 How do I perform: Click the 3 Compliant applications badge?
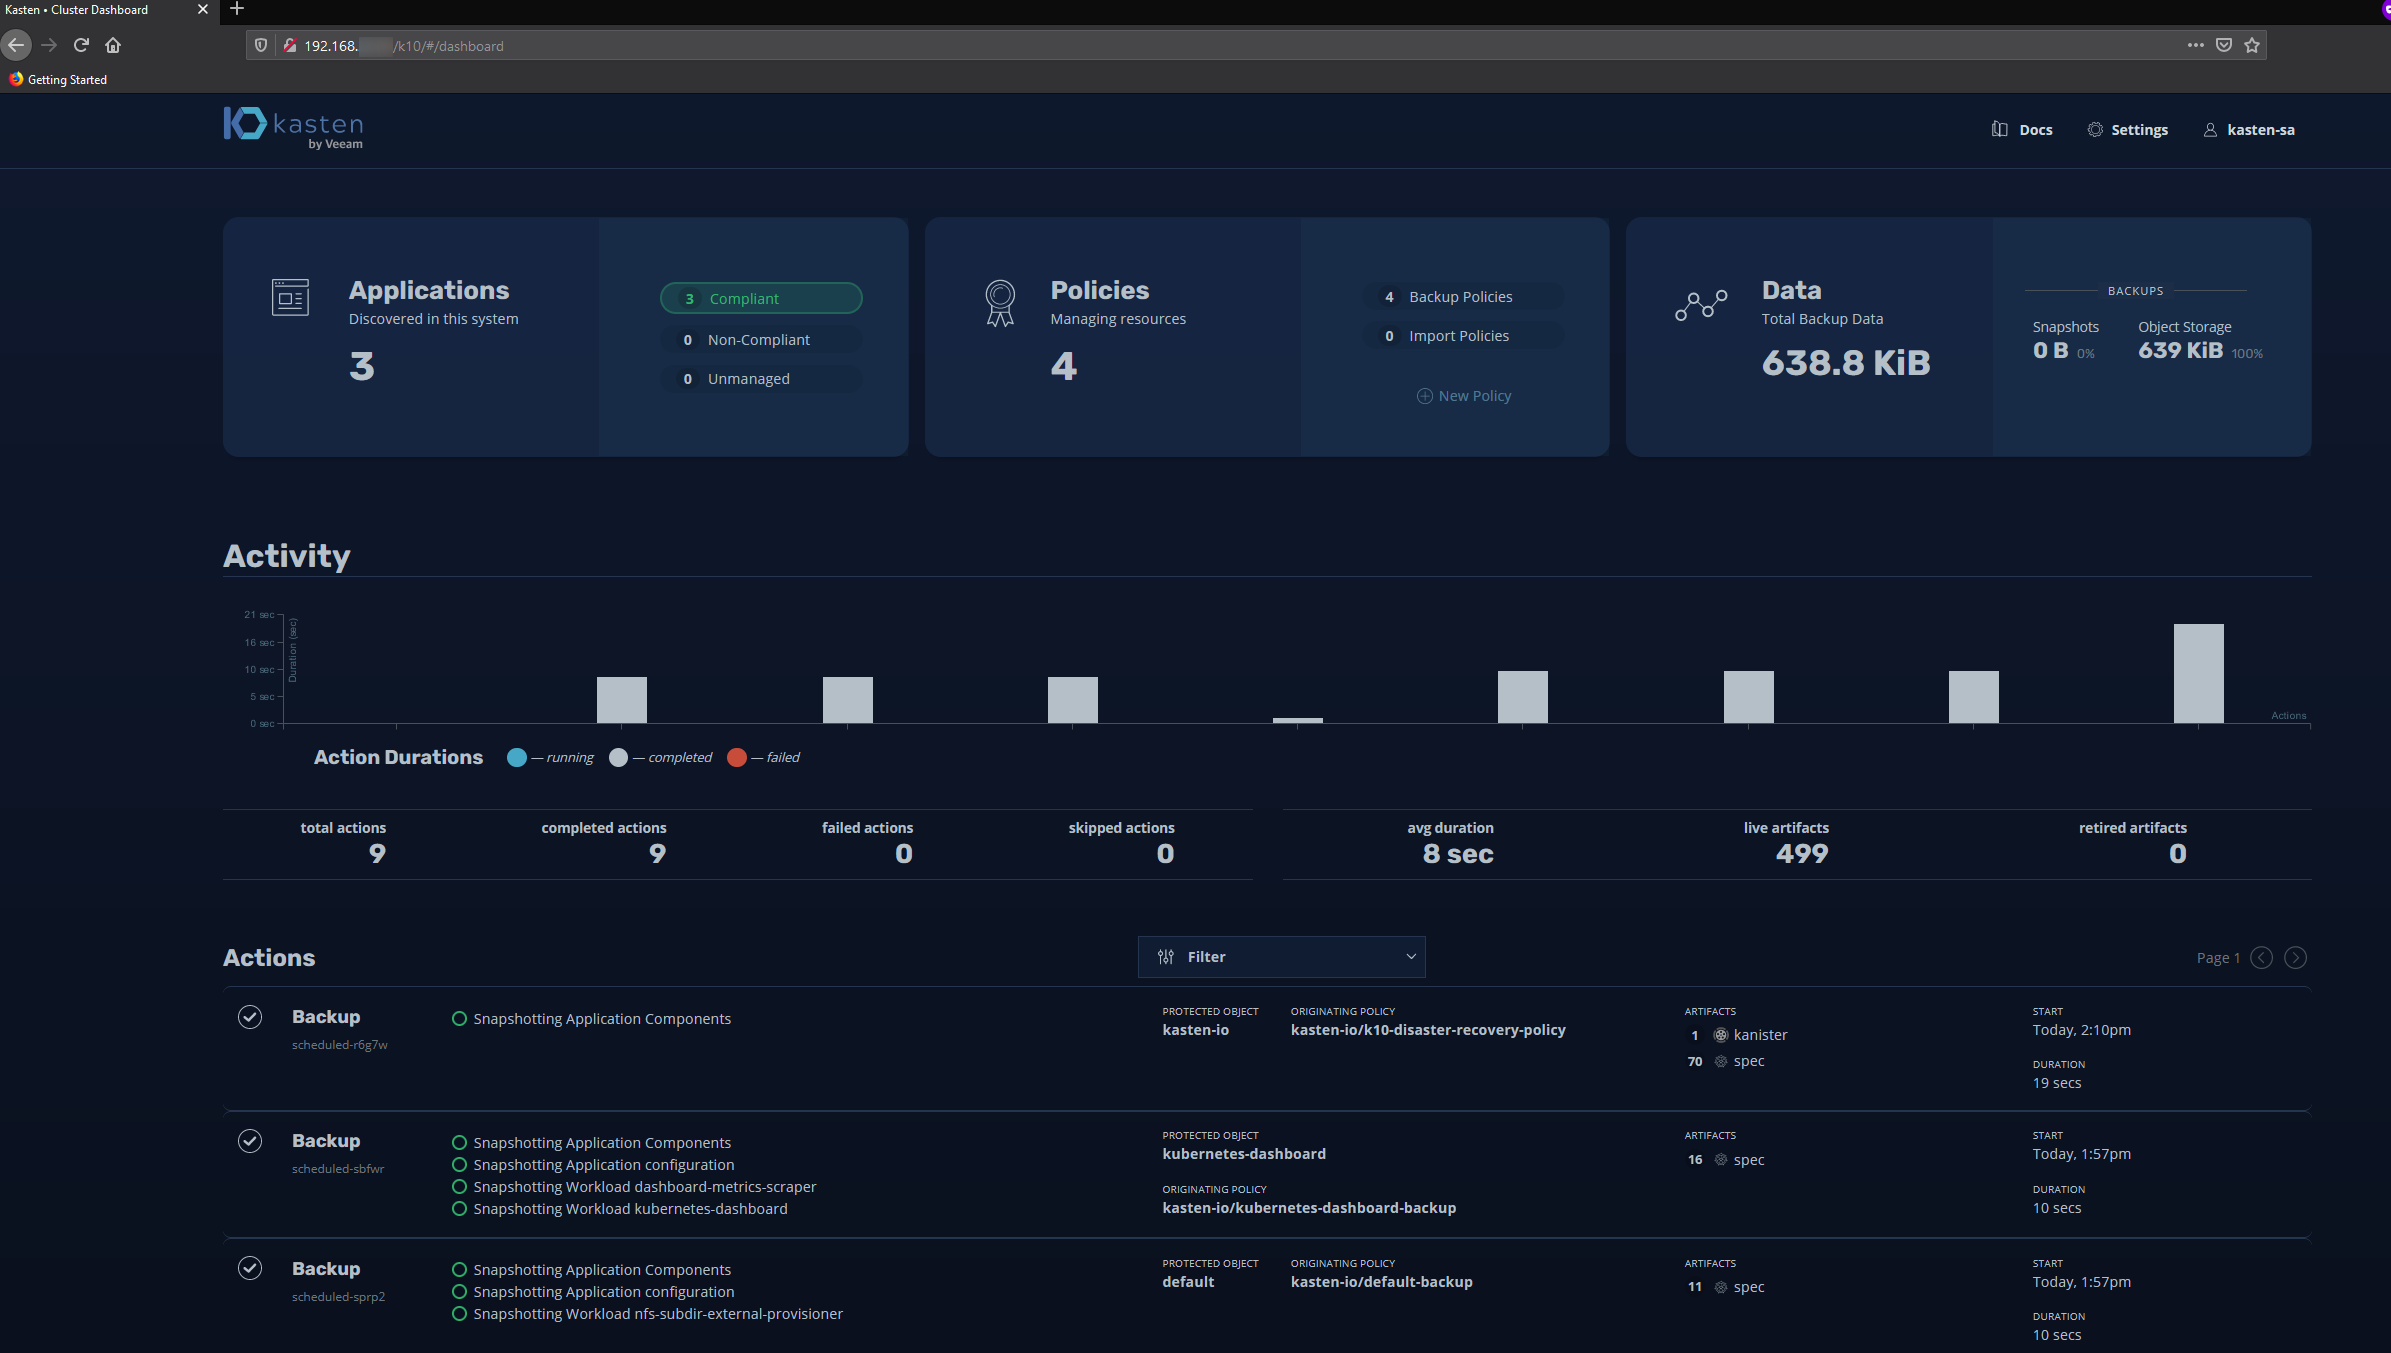761,298
